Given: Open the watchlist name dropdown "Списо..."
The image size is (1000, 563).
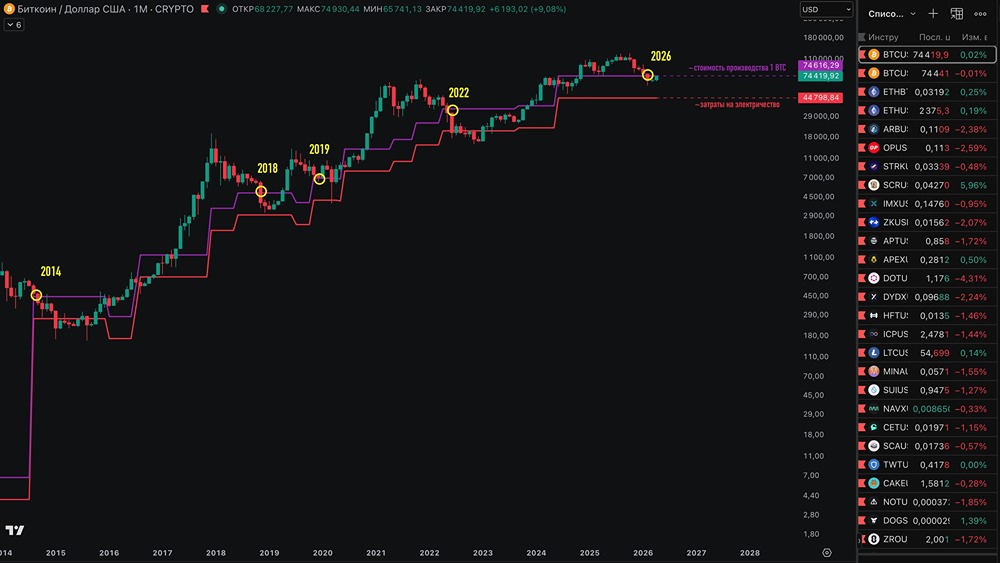Looking at the screenshot, I should (x=892, y=13).
